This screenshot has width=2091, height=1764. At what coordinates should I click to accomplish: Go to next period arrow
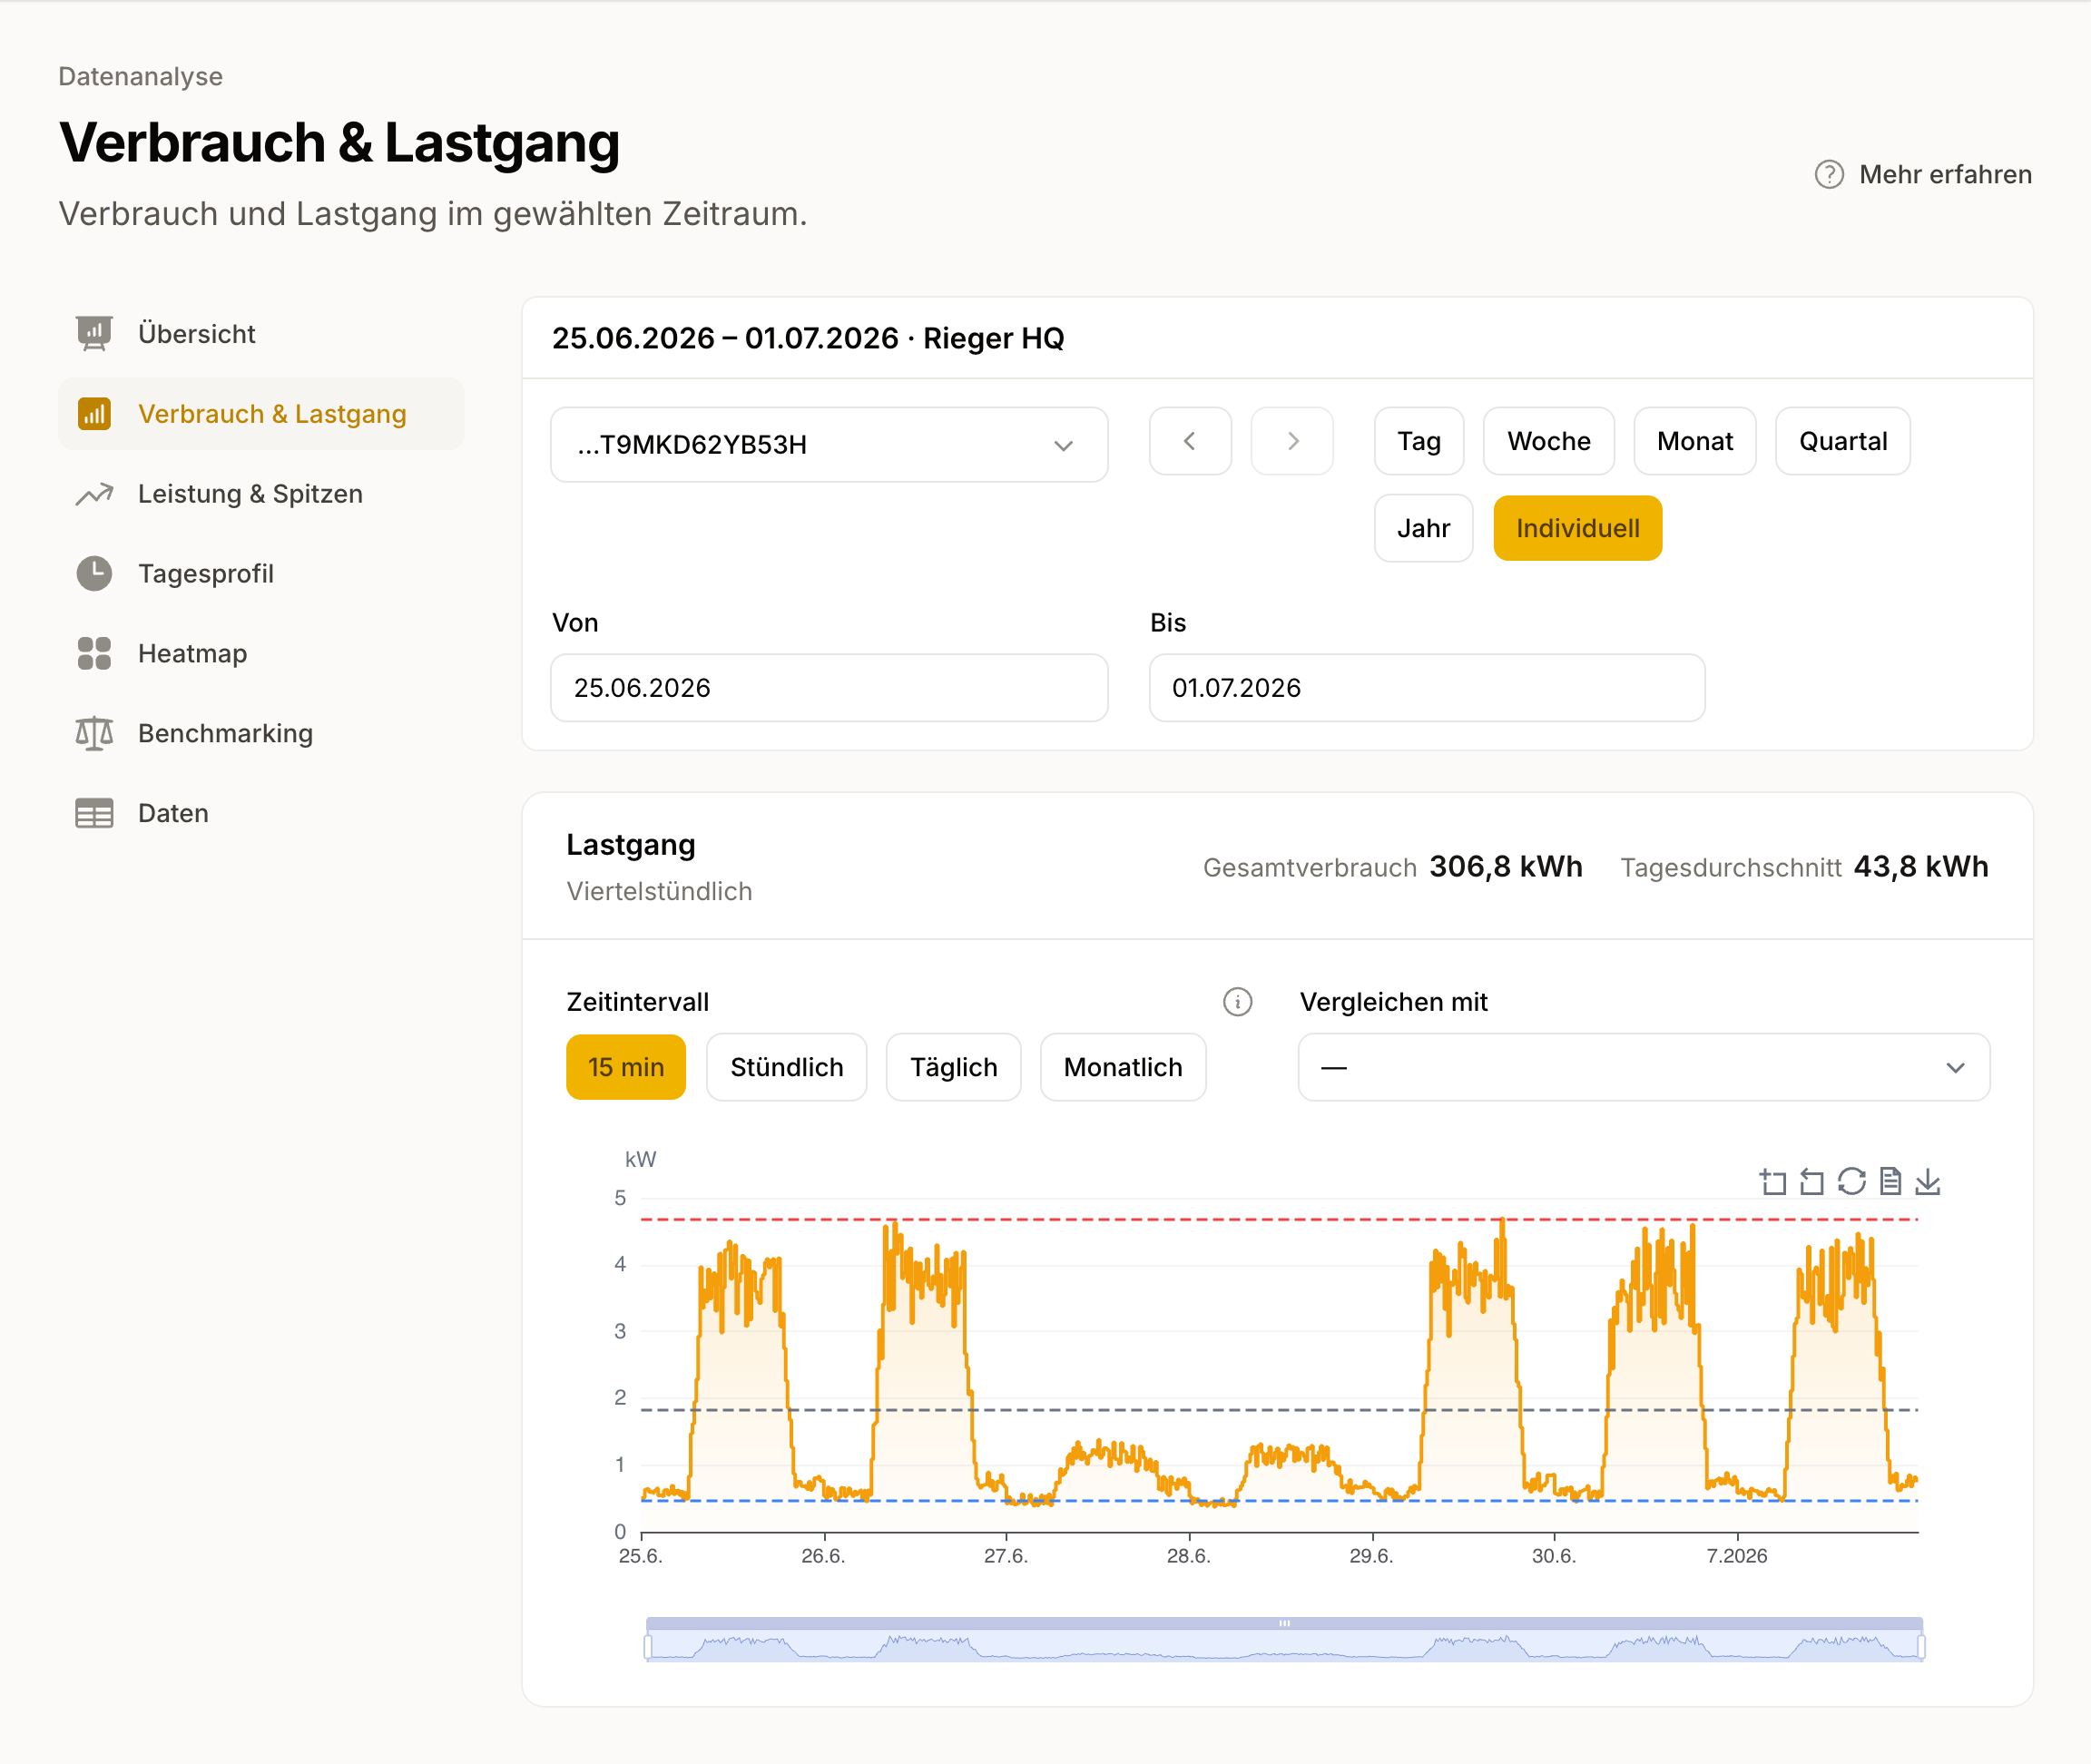pyautogui.click(x=1292, y=441)
